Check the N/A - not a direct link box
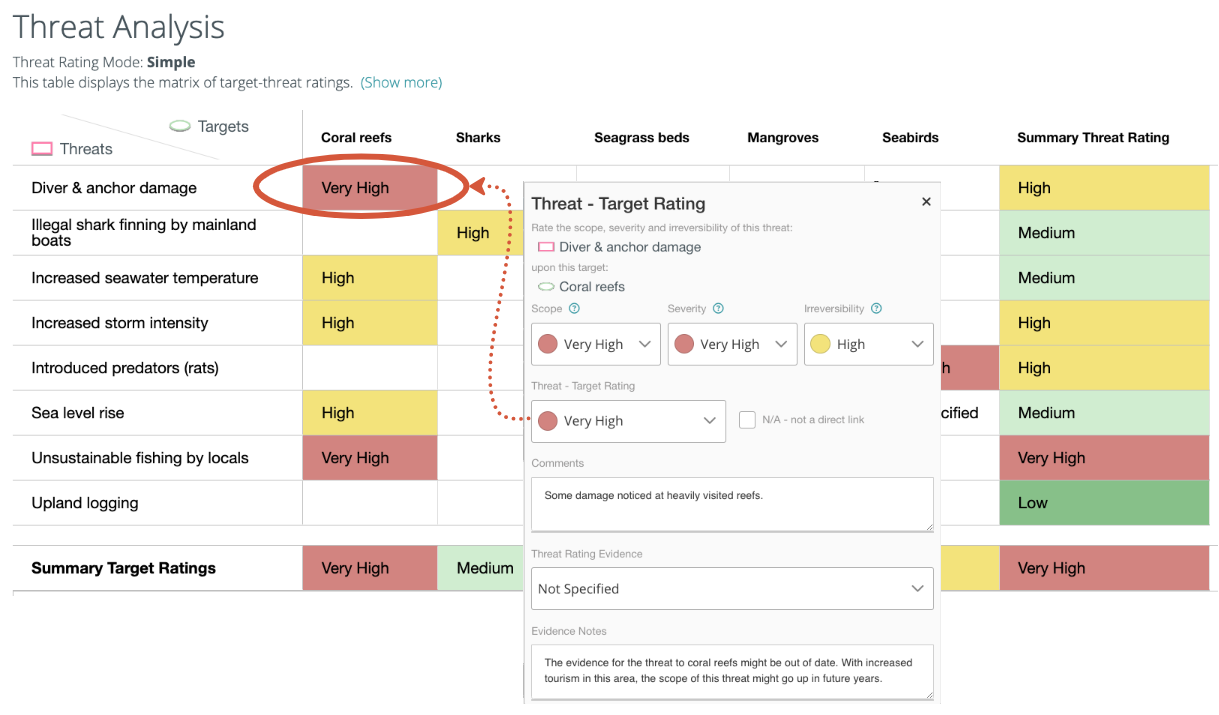This screenshot has width=1219, height=715. click(747, 420)
